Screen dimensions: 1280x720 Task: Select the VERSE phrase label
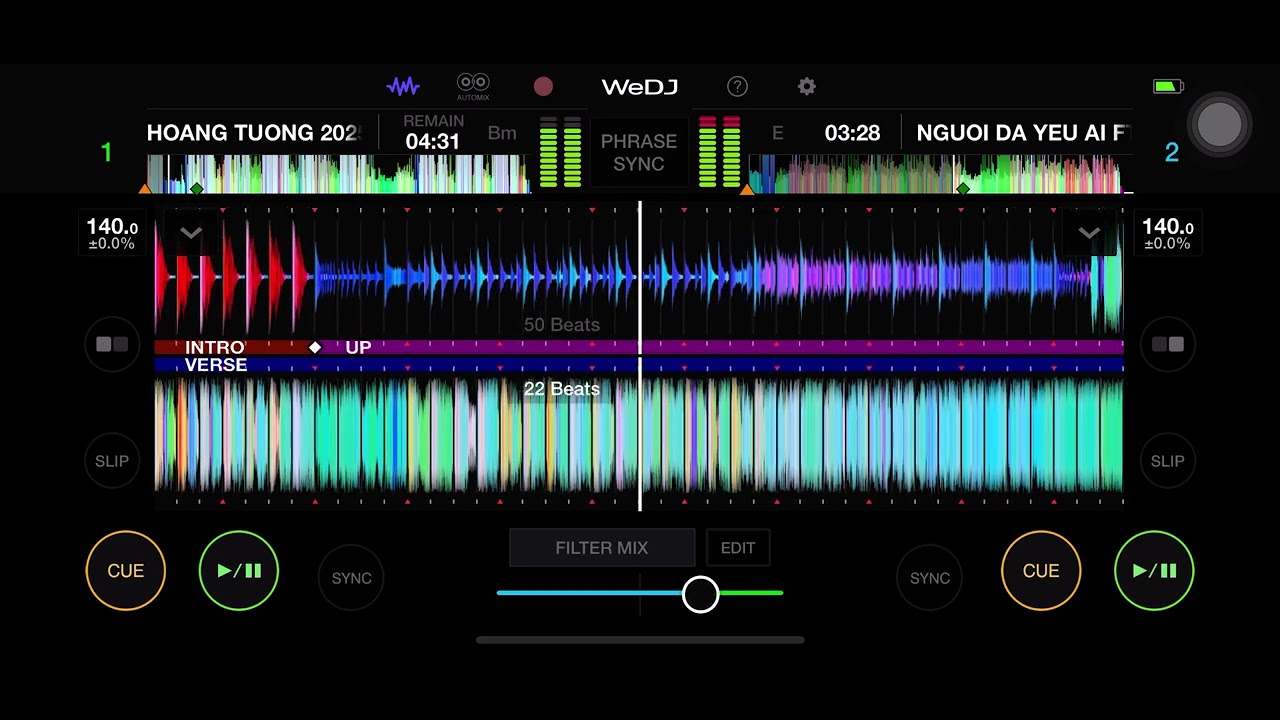pos(216,365)
